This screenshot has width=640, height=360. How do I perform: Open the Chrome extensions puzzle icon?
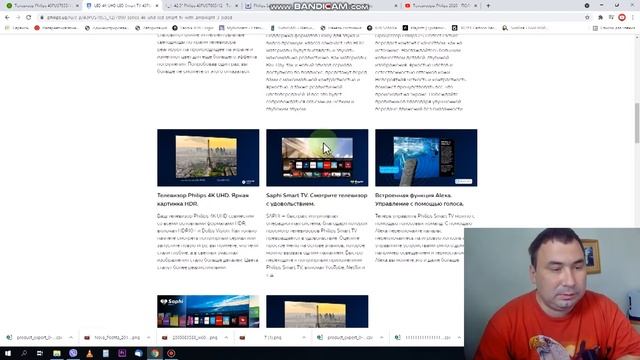600,18
